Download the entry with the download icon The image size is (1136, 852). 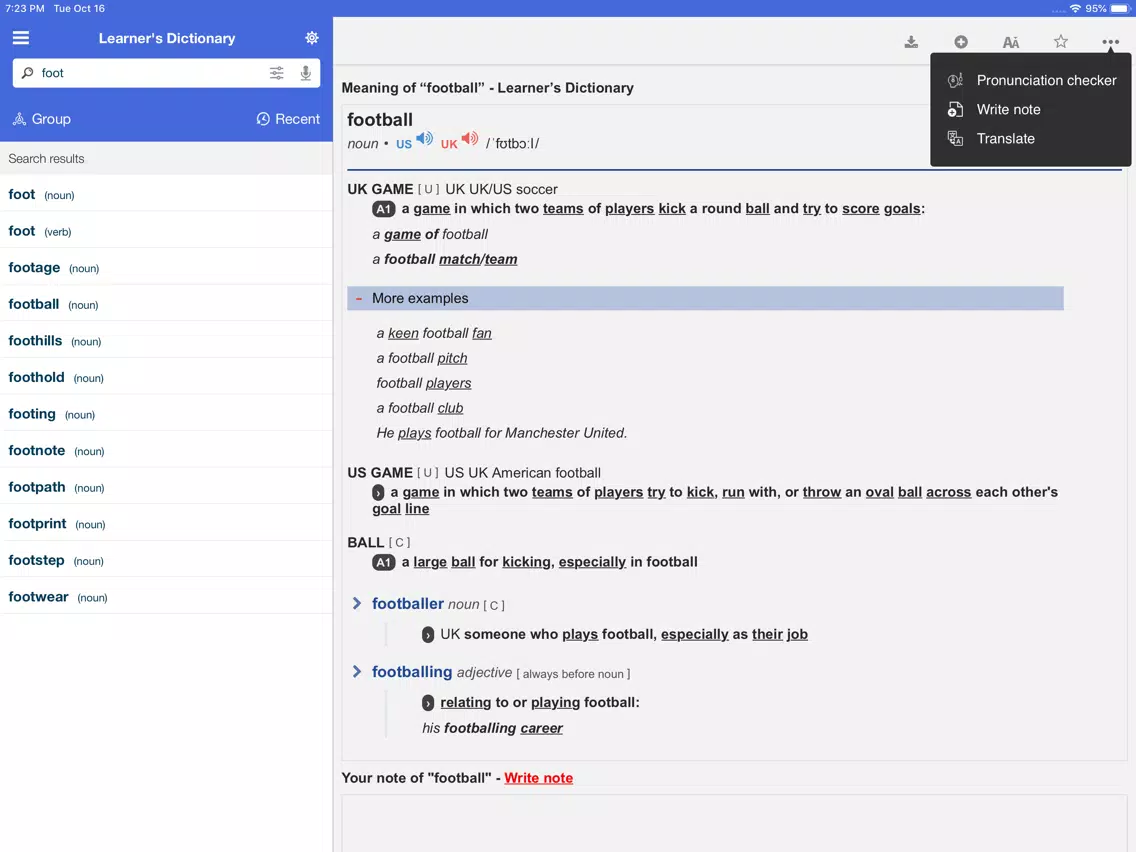(911, 42)
